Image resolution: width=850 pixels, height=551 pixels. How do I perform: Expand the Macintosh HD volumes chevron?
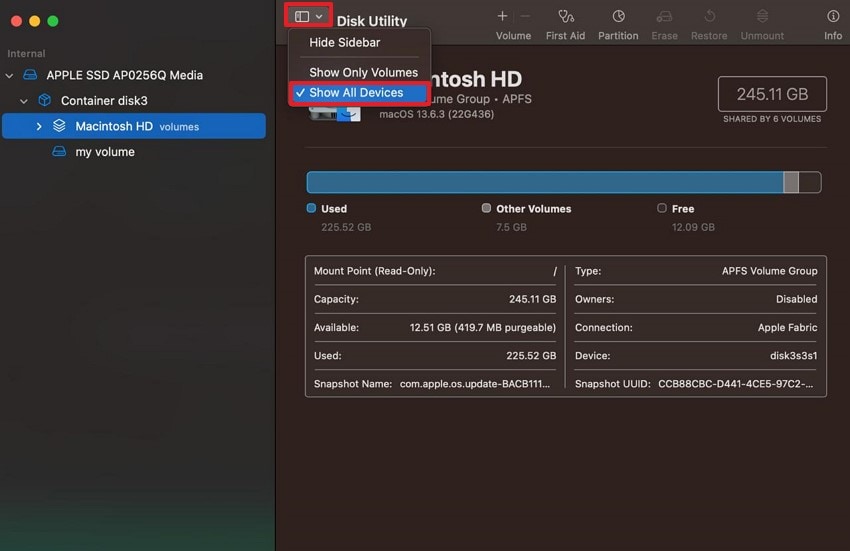pos(38,126)
